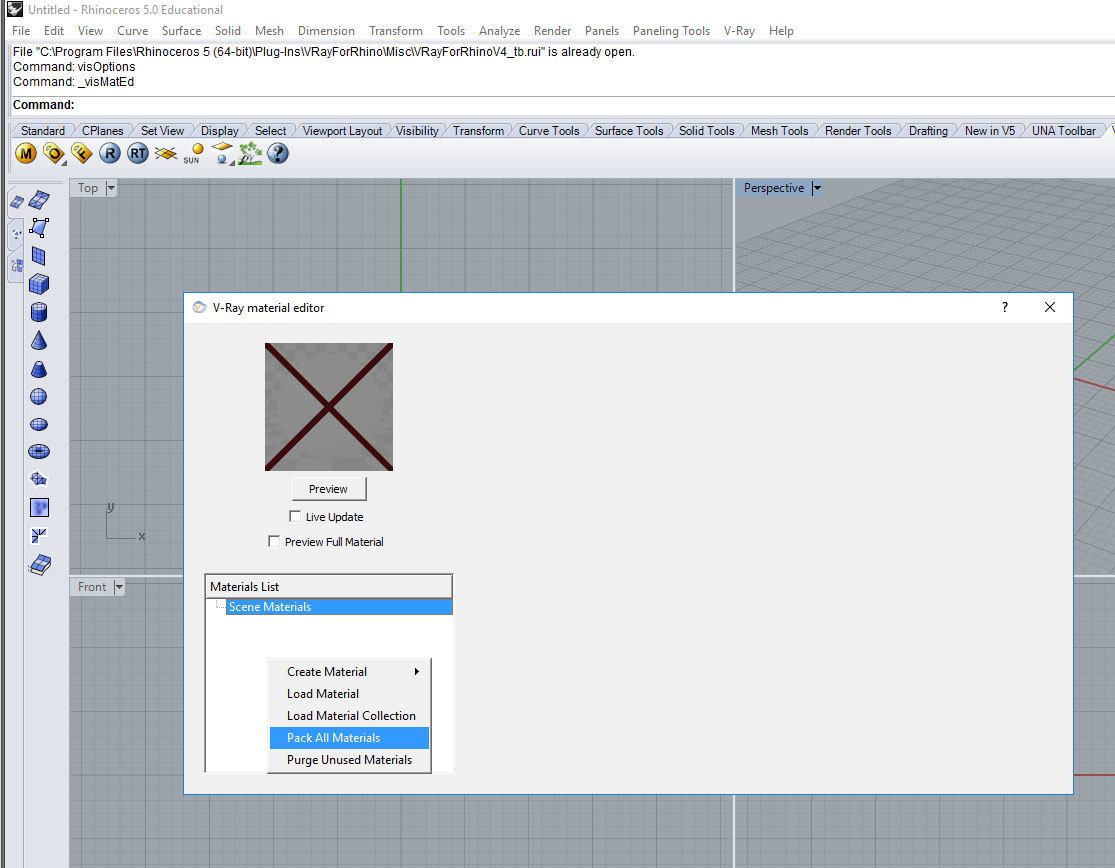Click the Top viewport title label
This screenshot has width=1115, height=868.
87,188
